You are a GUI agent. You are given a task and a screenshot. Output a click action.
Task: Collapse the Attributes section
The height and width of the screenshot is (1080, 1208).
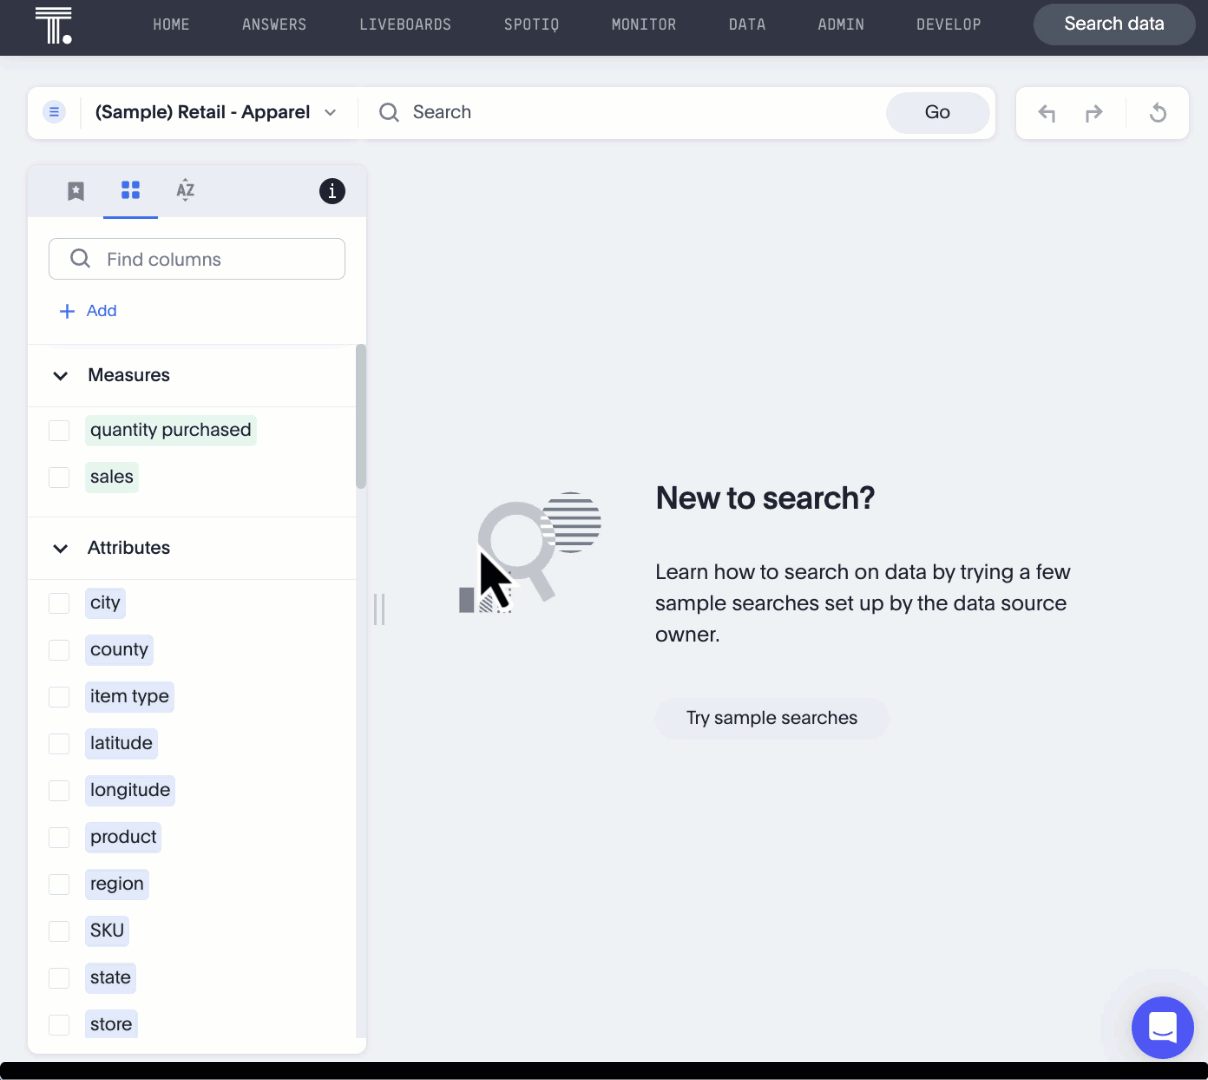pos(61,548)
